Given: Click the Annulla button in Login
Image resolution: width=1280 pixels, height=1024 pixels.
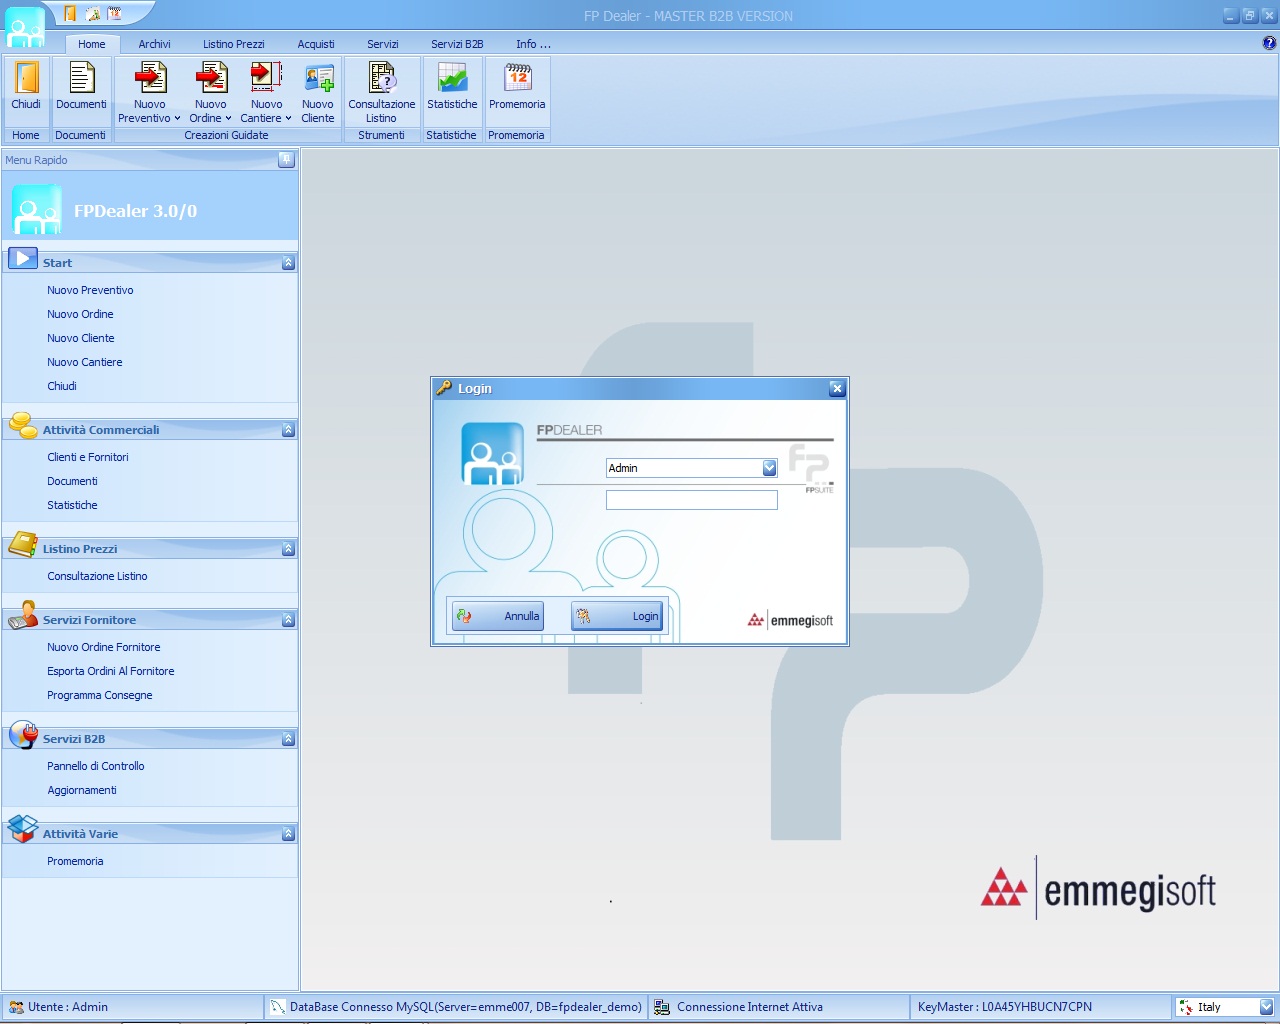Looking at the screenshot, I should tap(497, 616).
